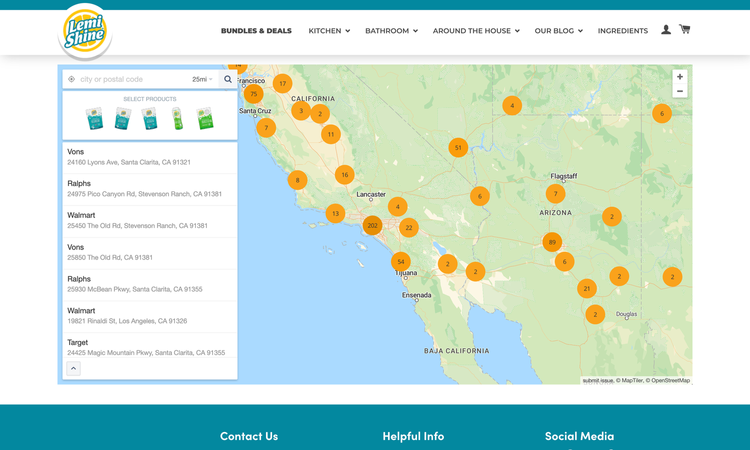Image resolution: width=750 pixels, height=450 pixels.
Task: Focus the city or postal code field
Action: pyautogui.click(x=133, y=79)
